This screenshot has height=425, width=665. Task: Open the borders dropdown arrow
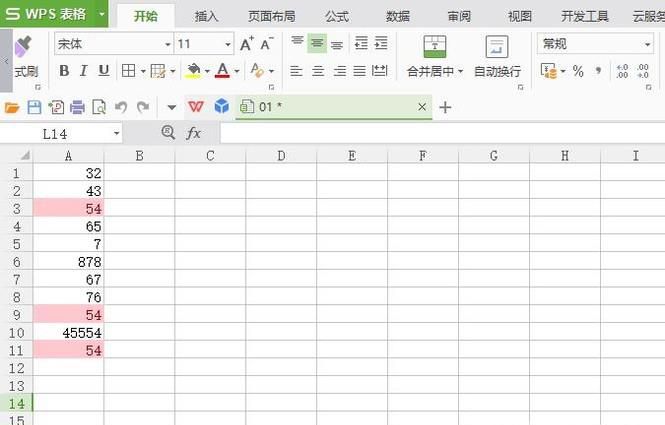pyautogui.click(x=143, y=71)
